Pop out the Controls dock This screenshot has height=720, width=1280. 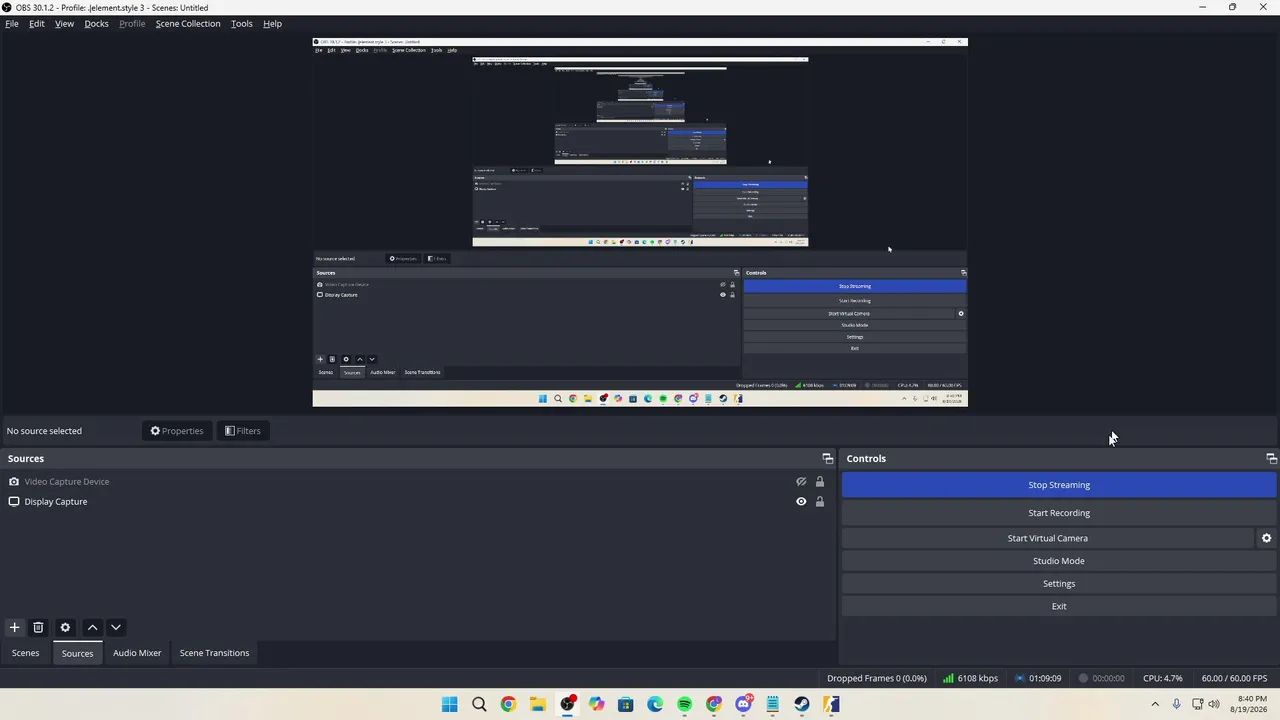[x=1271, y=458]
